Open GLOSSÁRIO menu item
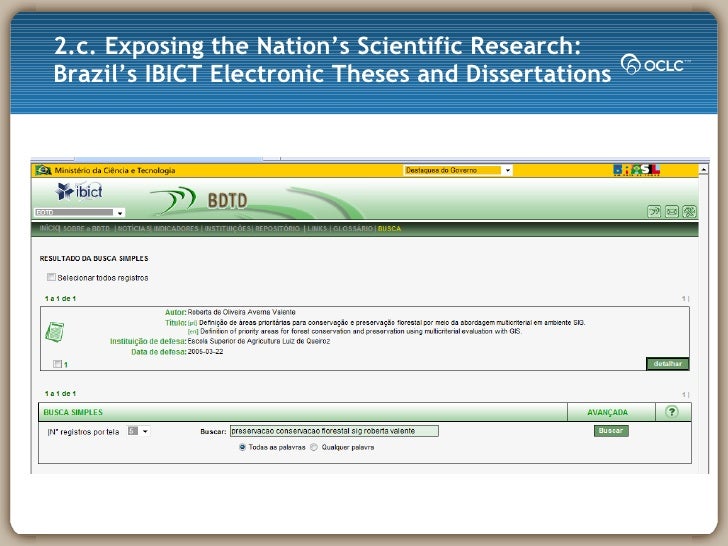 [353, 228]
